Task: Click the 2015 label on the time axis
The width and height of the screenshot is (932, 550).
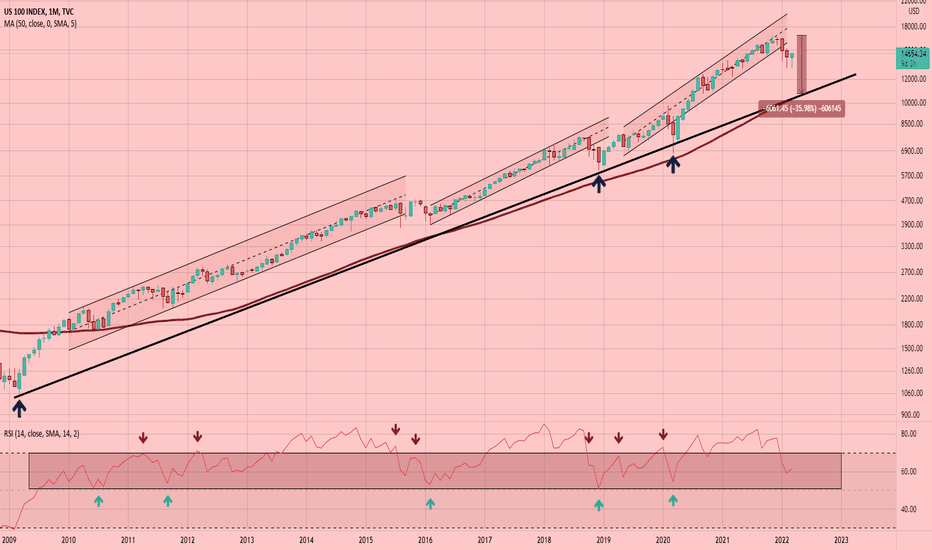Action: pos(366,539)
